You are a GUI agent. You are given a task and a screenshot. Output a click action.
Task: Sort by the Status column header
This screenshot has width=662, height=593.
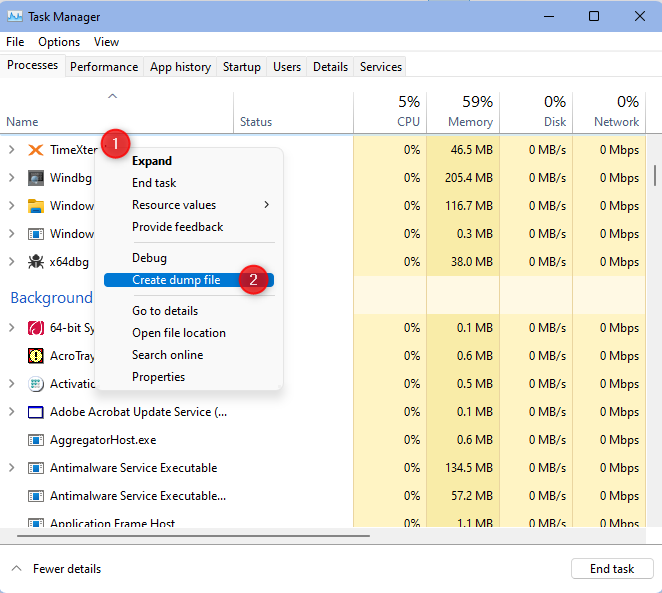(293, 113)
